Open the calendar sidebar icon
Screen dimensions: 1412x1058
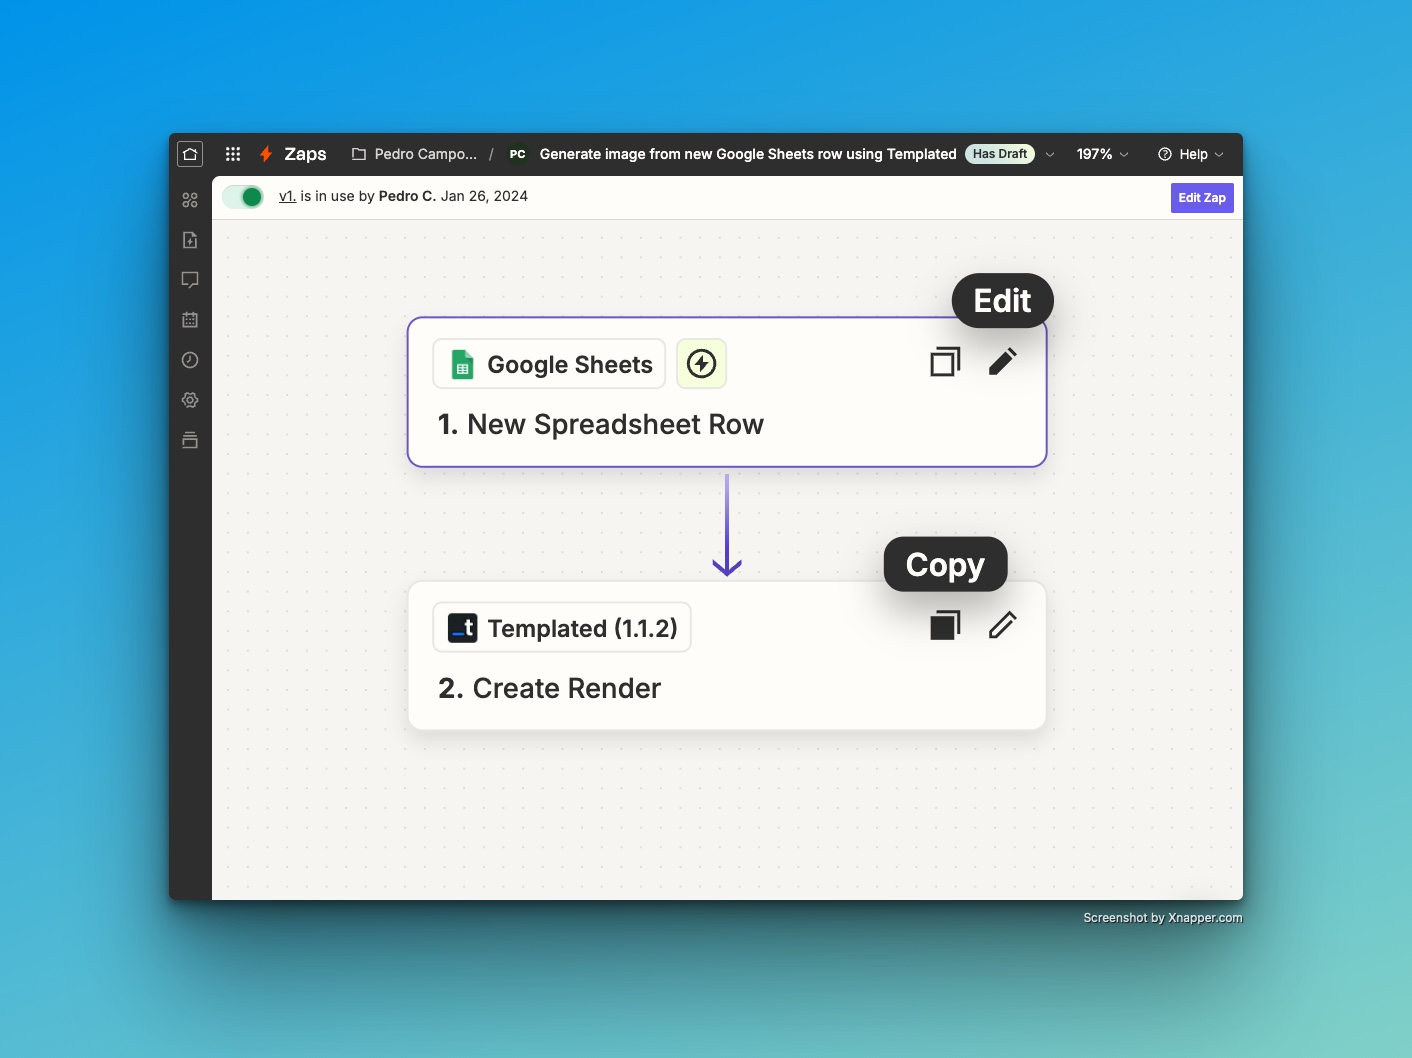tap(190, 320)
